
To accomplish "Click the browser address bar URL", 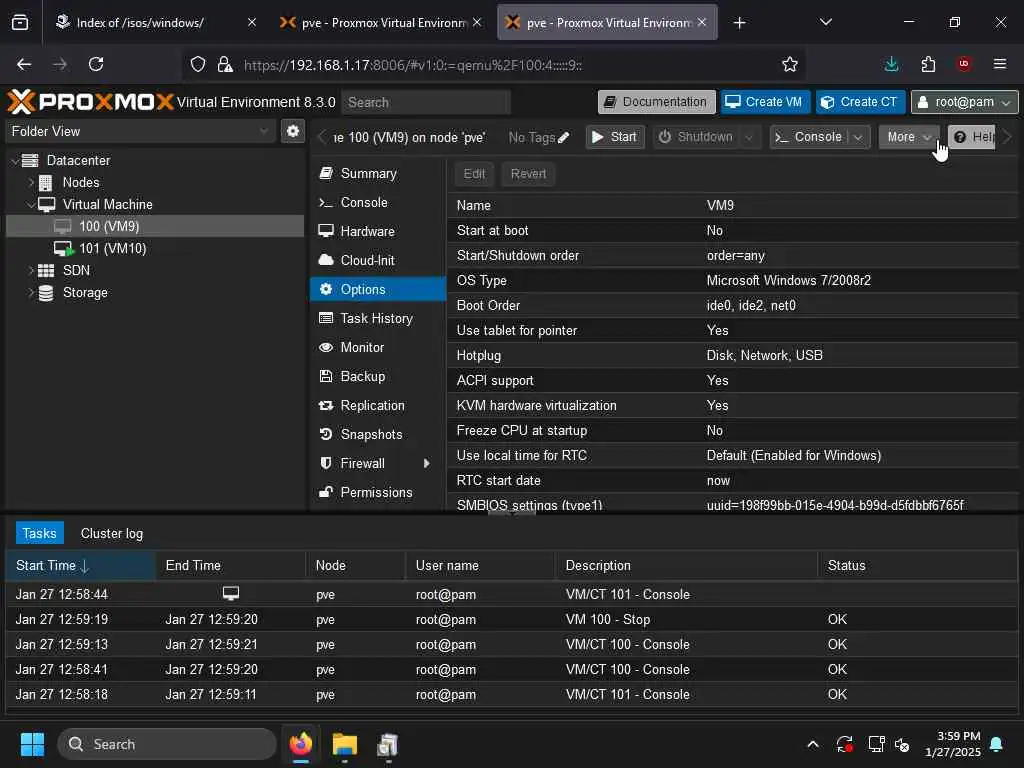I will tap(413, 65).
